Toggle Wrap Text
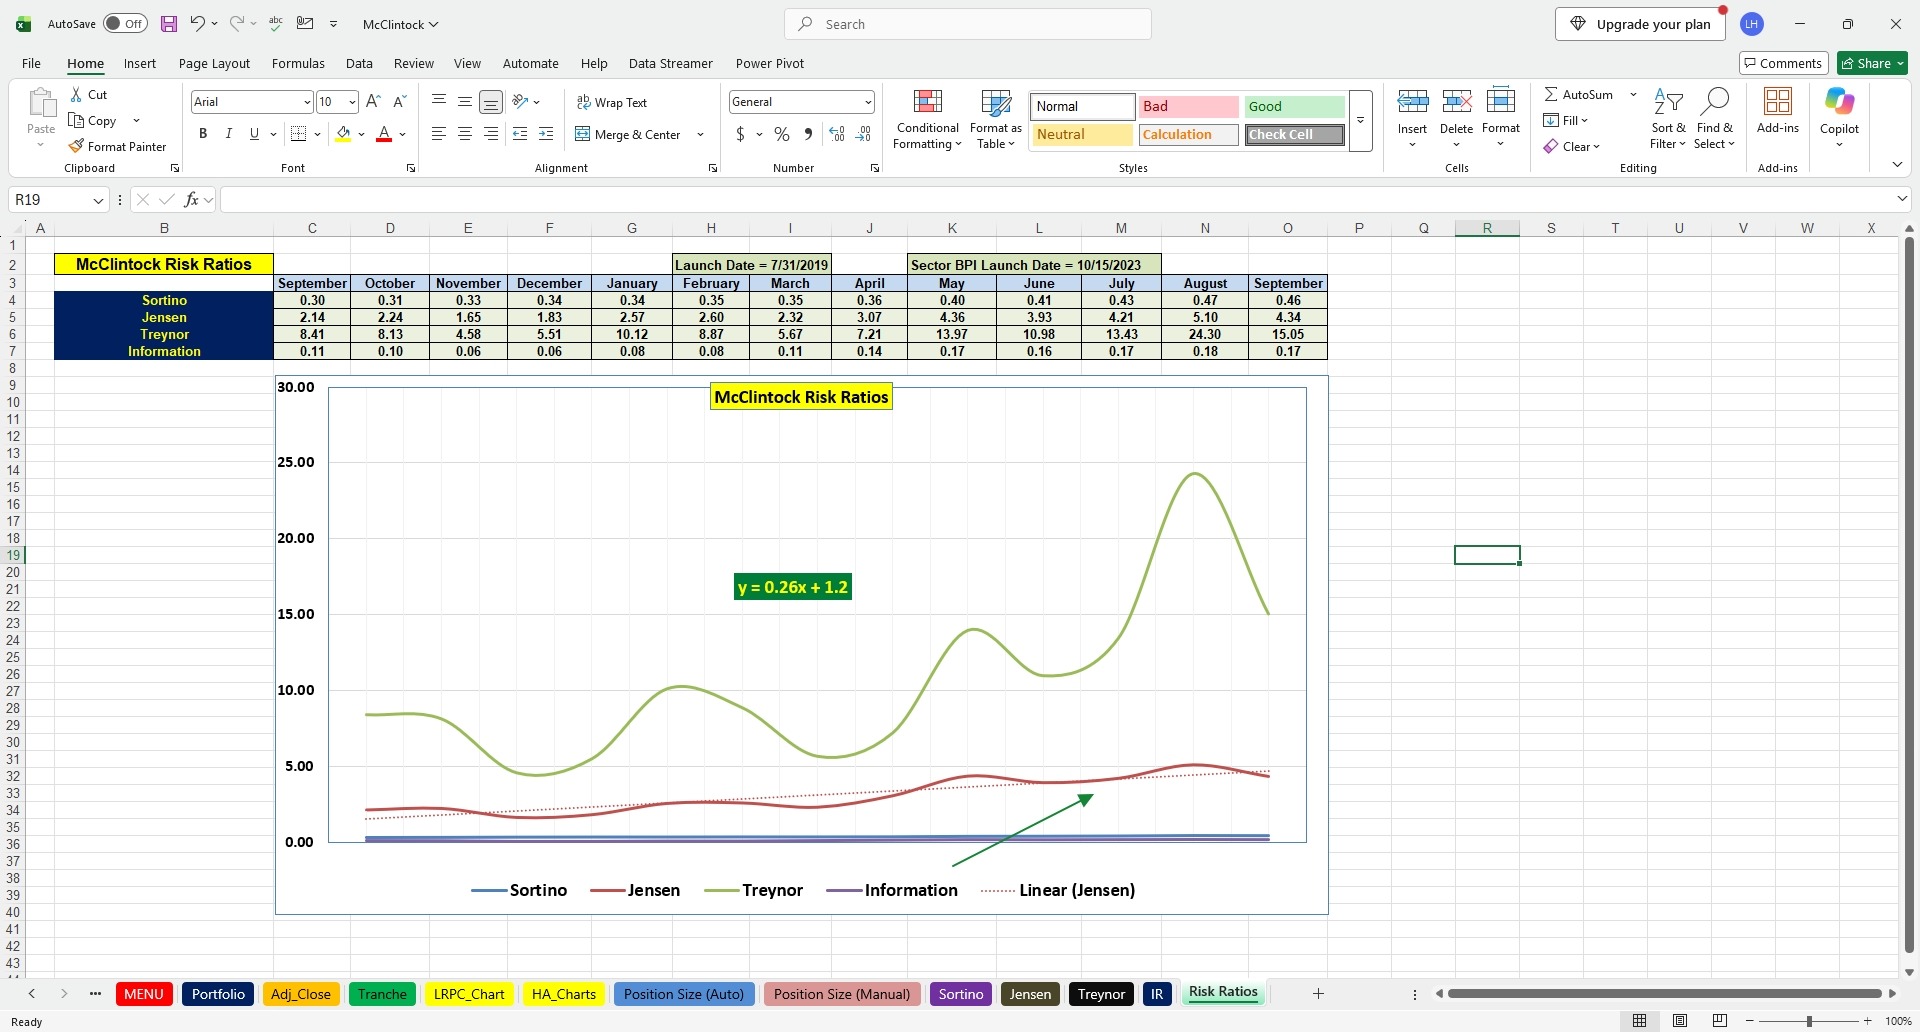The height and width of the screenshot is (1032, 1920). (x=612, y=102)
